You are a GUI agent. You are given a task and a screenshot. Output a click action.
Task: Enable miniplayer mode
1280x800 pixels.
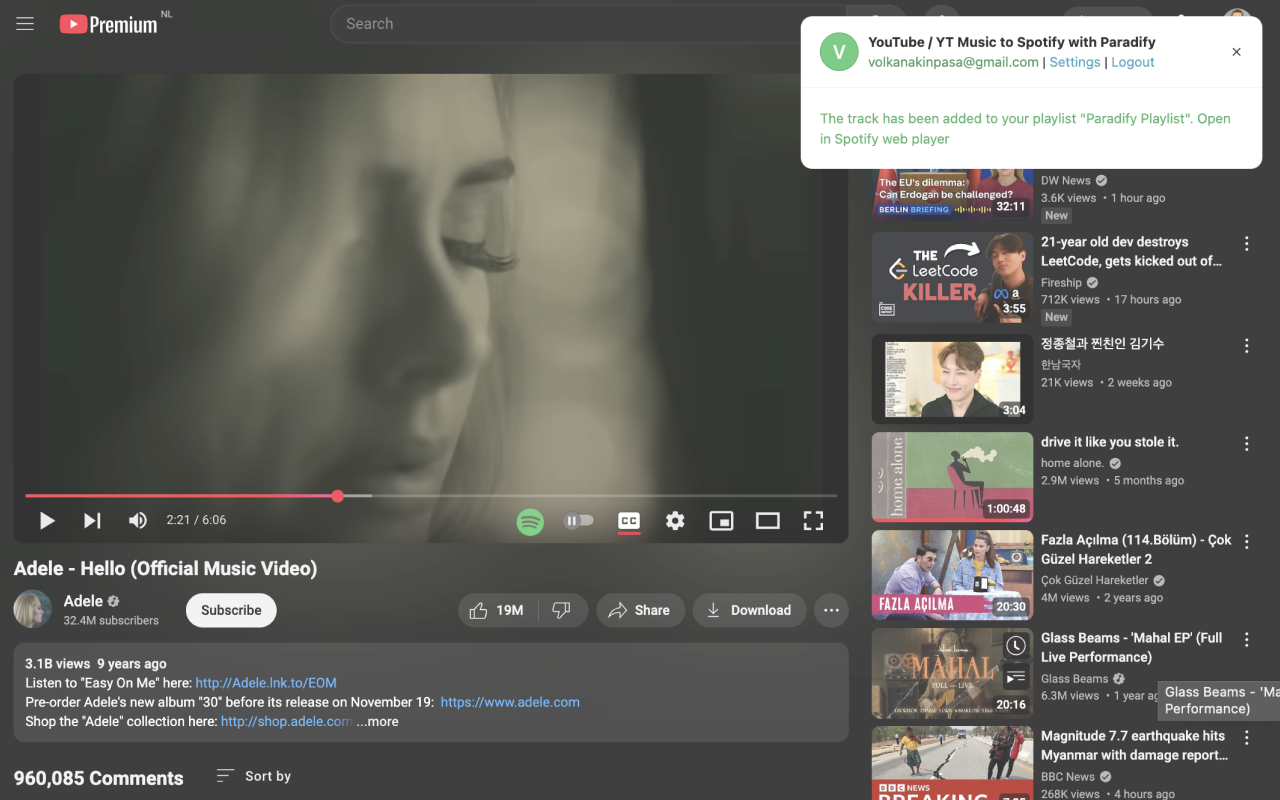721,520
